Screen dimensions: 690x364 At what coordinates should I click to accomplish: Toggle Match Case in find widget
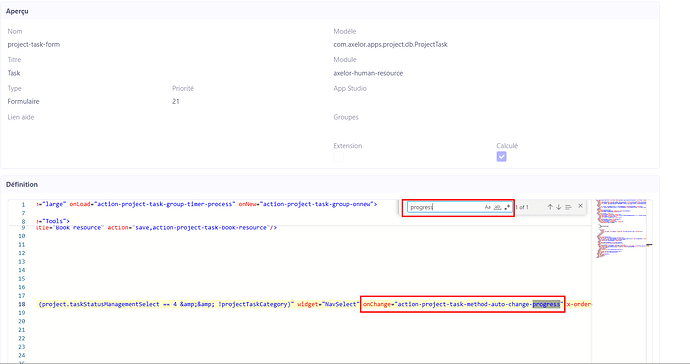[488, 207]
